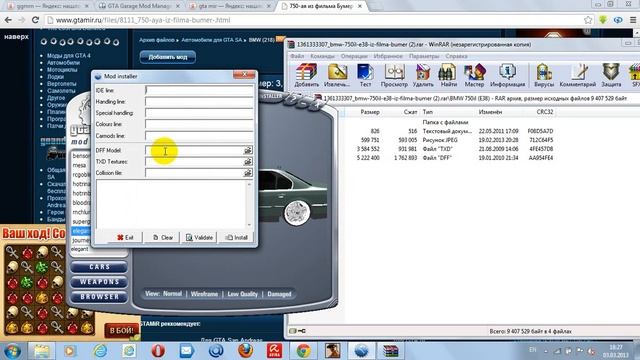
Task: Click Exit button in Mod installer
Action: tap(125, 237)
